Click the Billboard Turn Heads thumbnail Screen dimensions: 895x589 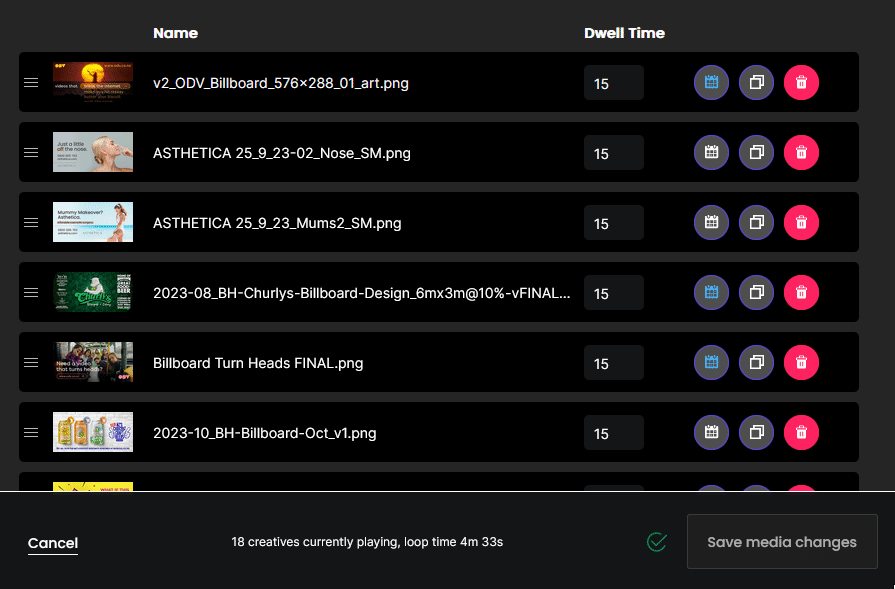[x=93, y=362]
